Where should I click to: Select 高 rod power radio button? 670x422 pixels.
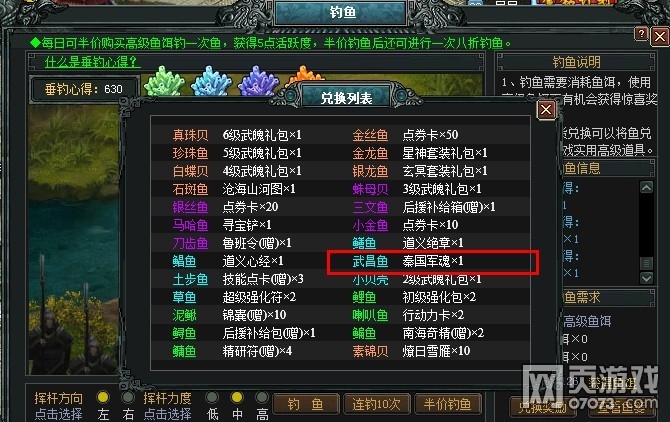(262, 397)
